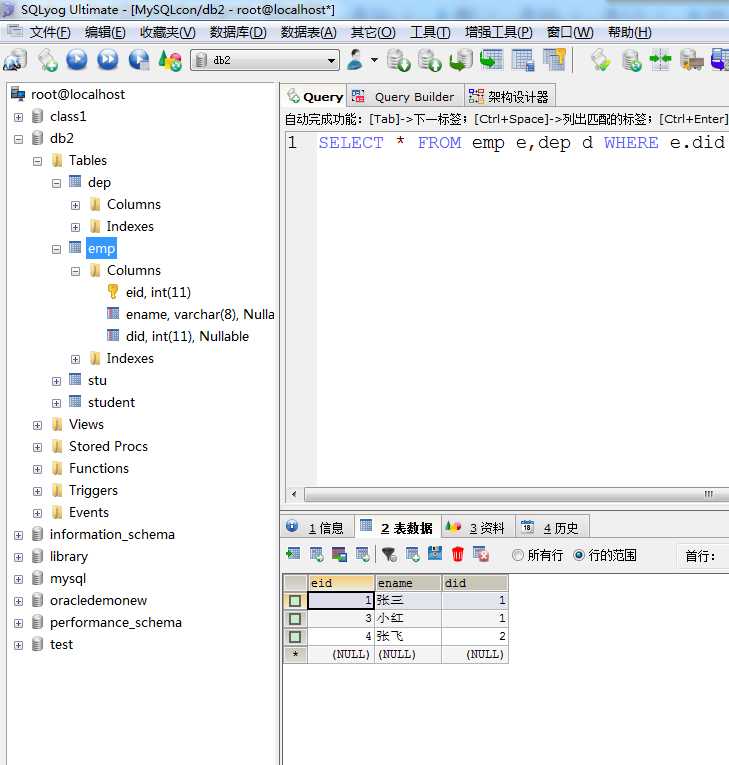Click the database with green up arrow icon
Screen dimensions: 729x765
click(x=430, y=60)
